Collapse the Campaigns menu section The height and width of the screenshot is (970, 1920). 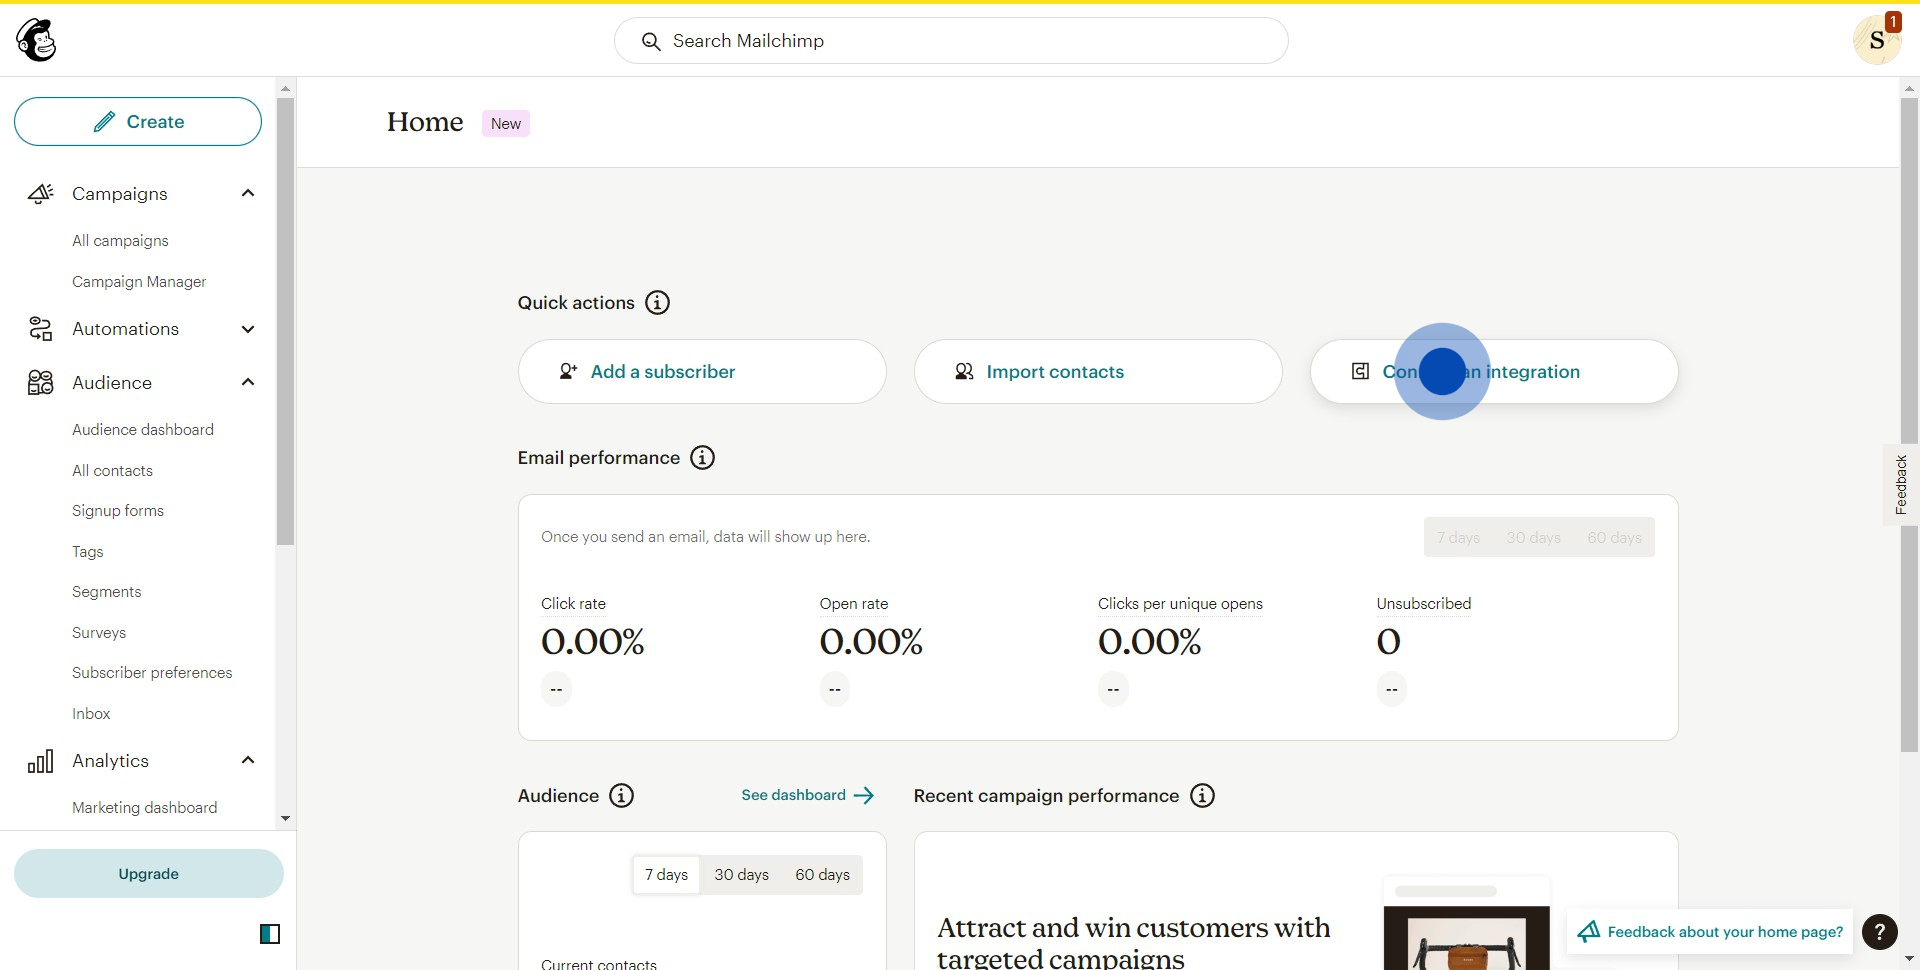coord(248,194)
